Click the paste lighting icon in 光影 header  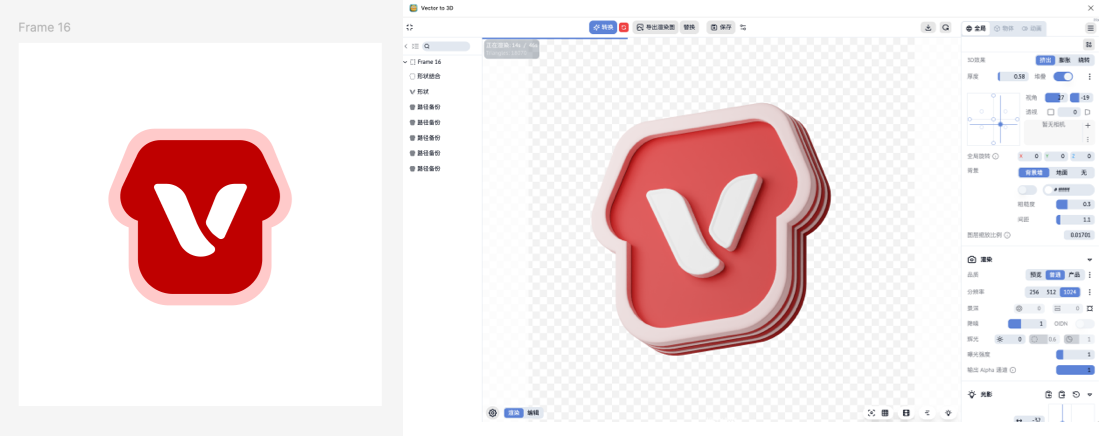pos(1062,395)
